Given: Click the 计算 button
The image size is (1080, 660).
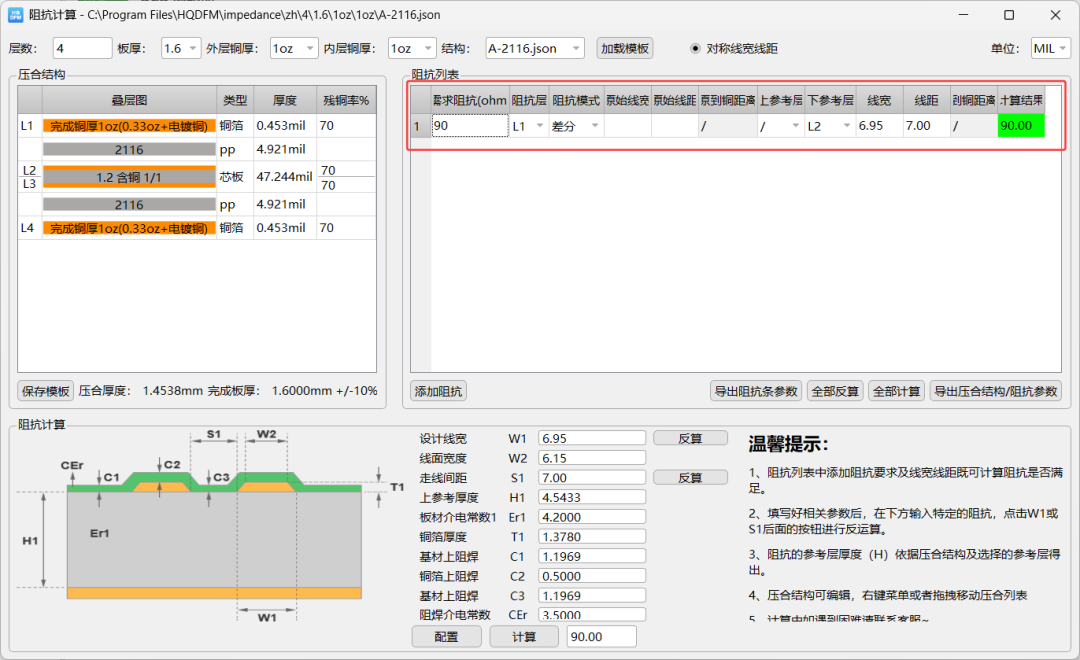Looking at the screenshot, I should tap(524, 637).
